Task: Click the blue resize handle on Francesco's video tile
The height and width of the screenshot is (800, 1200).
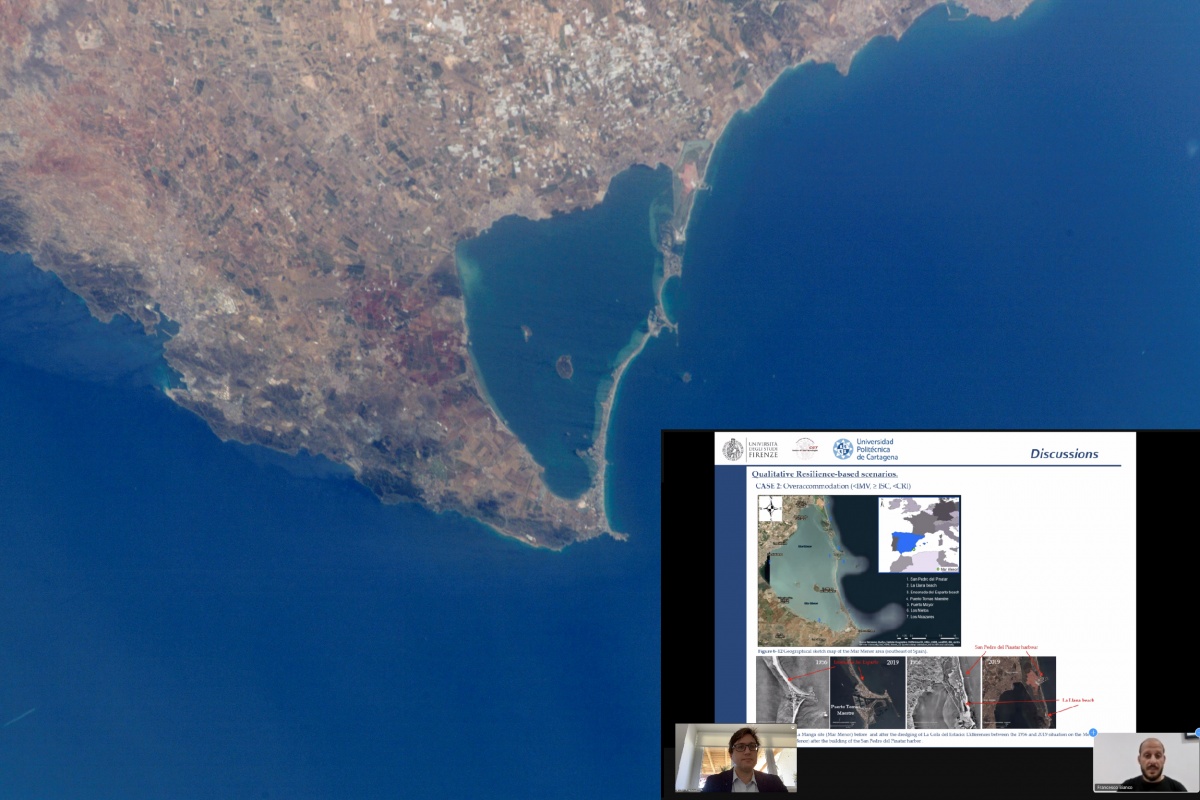Action: click(x=1093, y=732)
